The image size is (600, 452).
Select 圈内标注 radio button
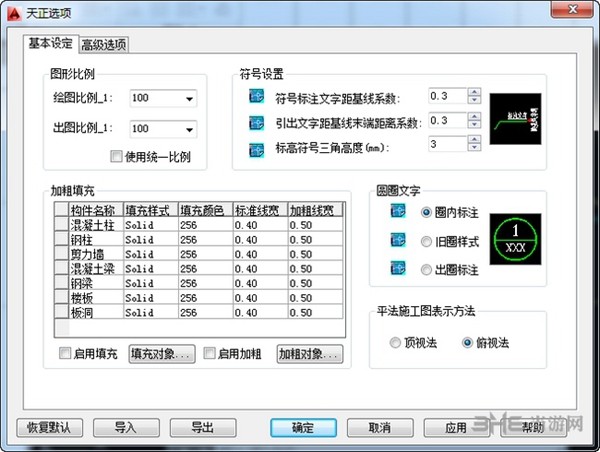pos(426,212)
